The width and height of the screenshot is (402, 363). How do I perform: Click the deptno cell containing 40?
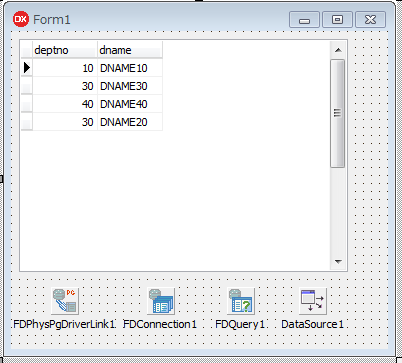65,104
